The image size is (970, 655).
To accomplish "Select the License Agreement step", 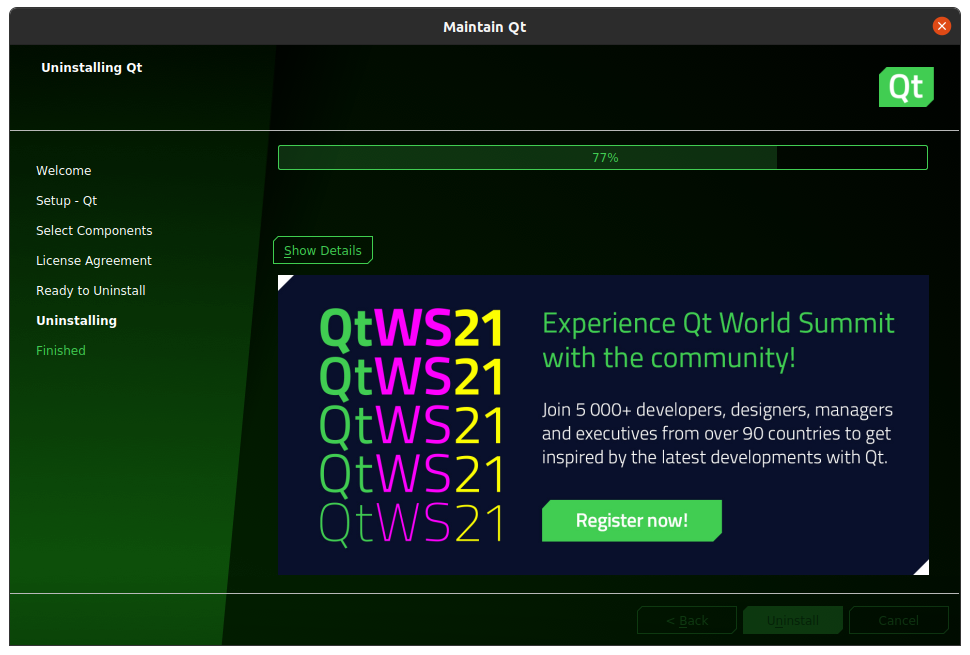I will click(x=93, y=260).
